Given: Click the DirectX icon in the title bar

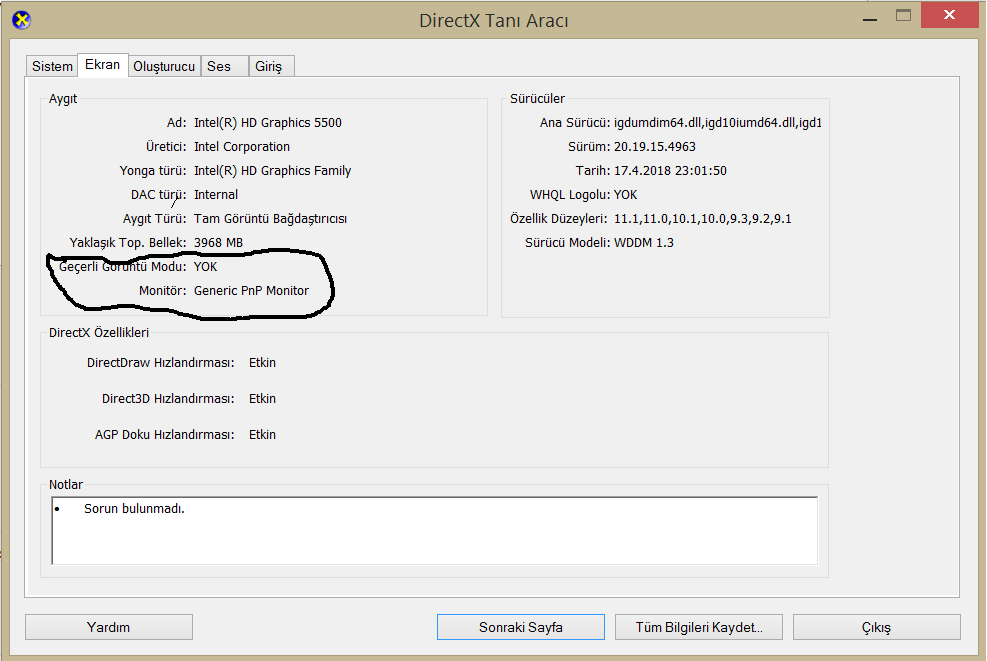Looking at the screenshot, I should 21,20.
